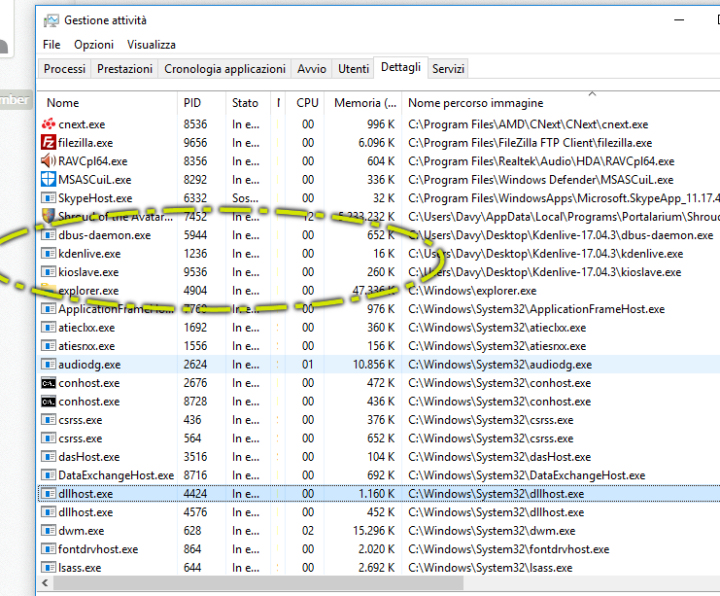Click the atiesrxx.exe process icon

[48, 346]
